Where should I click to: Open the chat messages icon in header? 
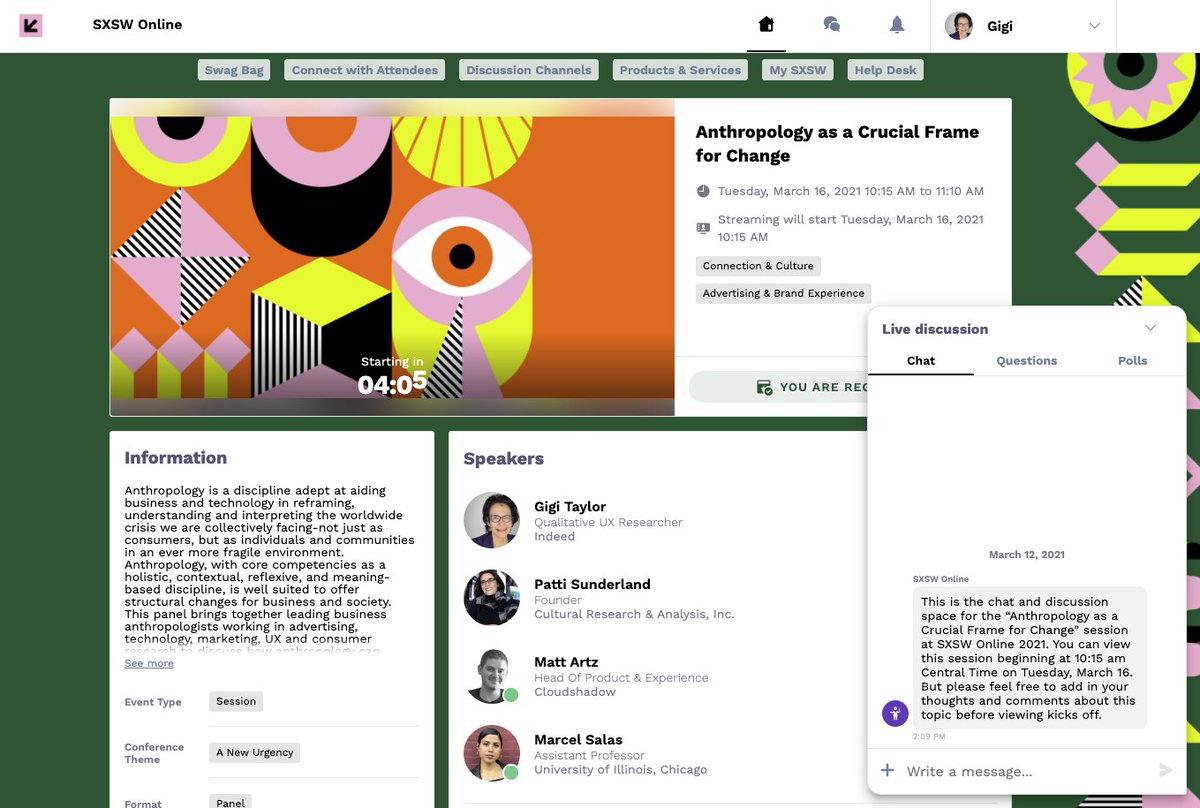click(831, 25)
